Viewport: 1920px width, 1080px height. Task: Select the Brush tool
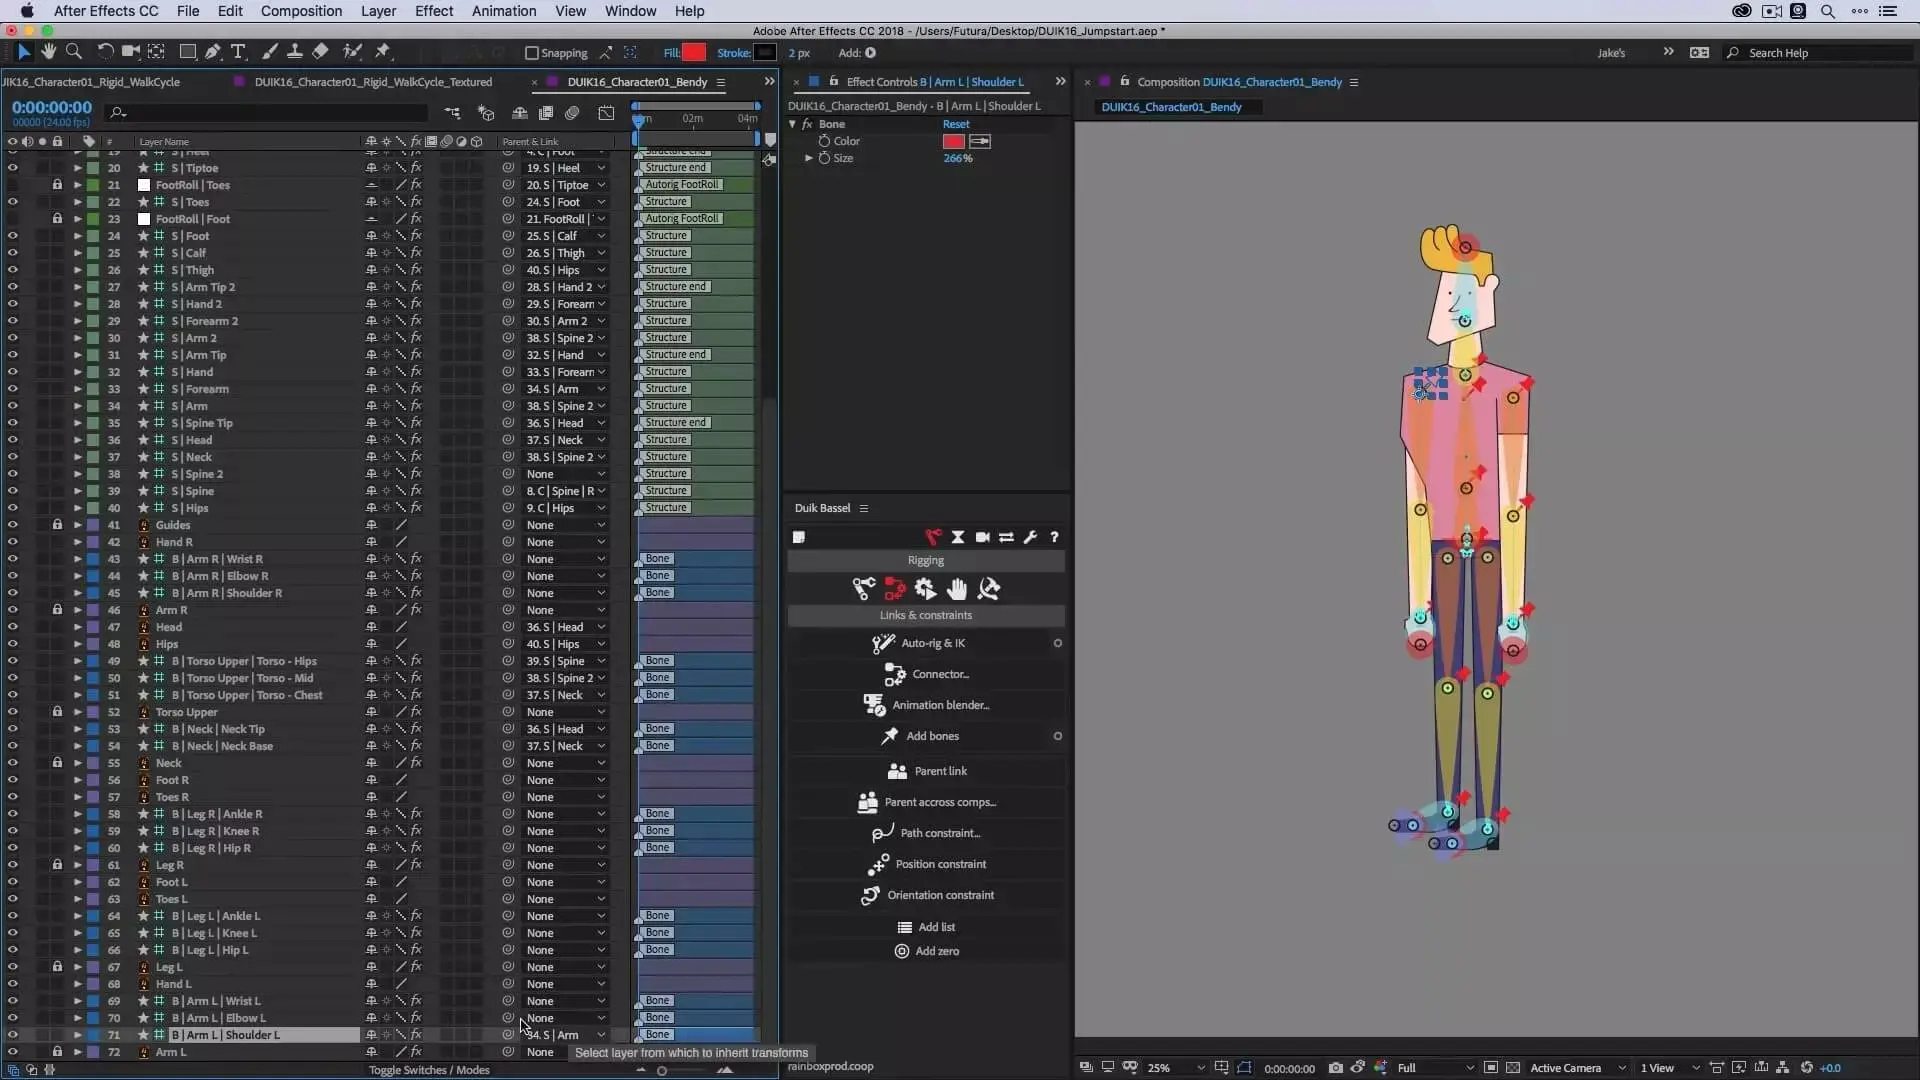click(270, 51)
